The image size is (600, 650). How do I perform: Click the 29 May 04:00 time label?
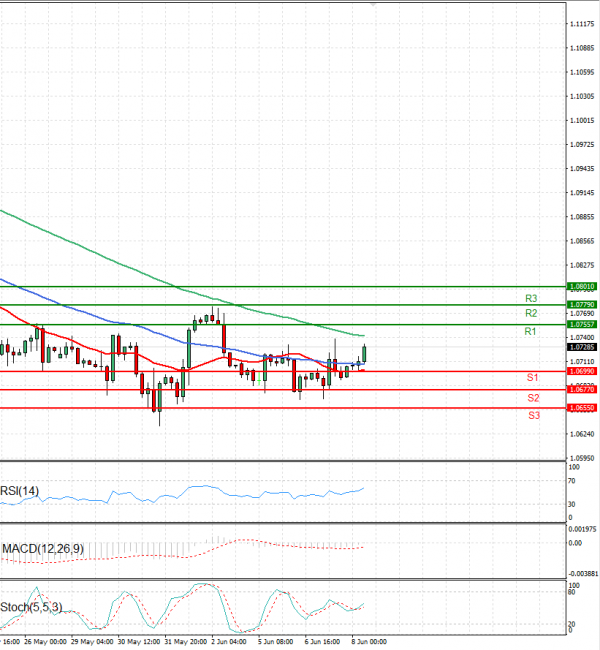92,642
